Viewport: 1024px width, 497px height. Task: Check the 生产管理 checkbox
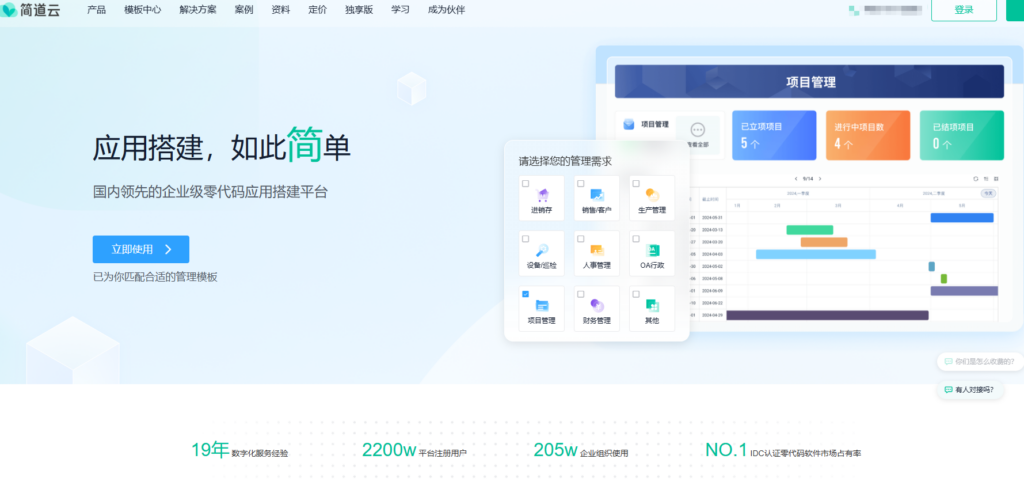tap(636, 184)
